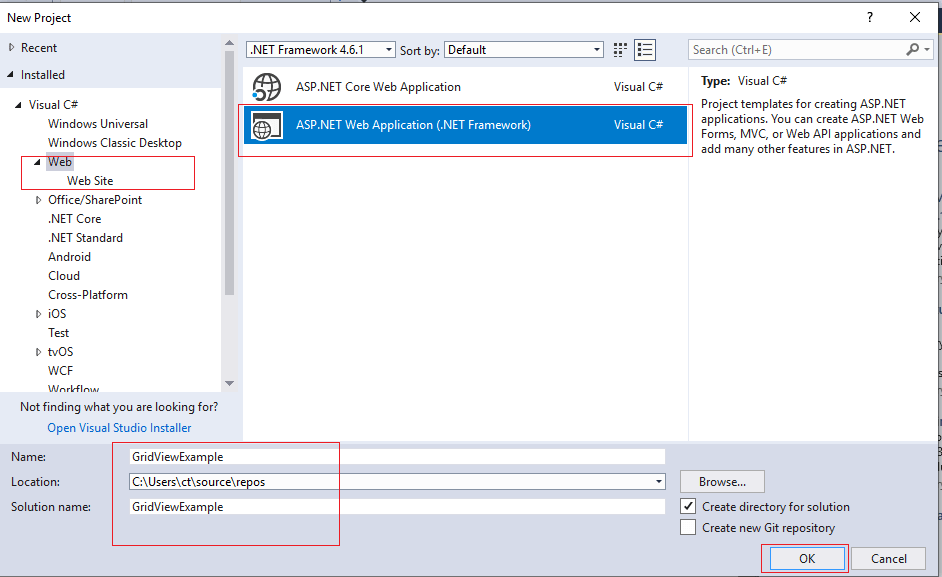This screenshot has height=577, width=942.
Task: Open Visual Studio Installer link
Action: [118, 427]
